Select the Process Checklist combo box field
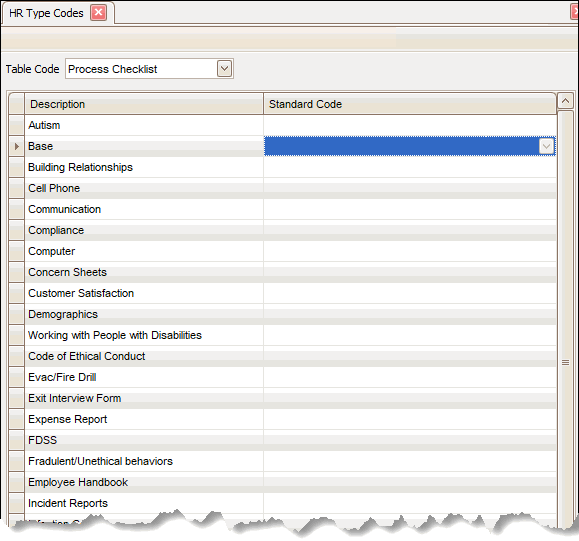The image size is (579, 541). [149, 69]
